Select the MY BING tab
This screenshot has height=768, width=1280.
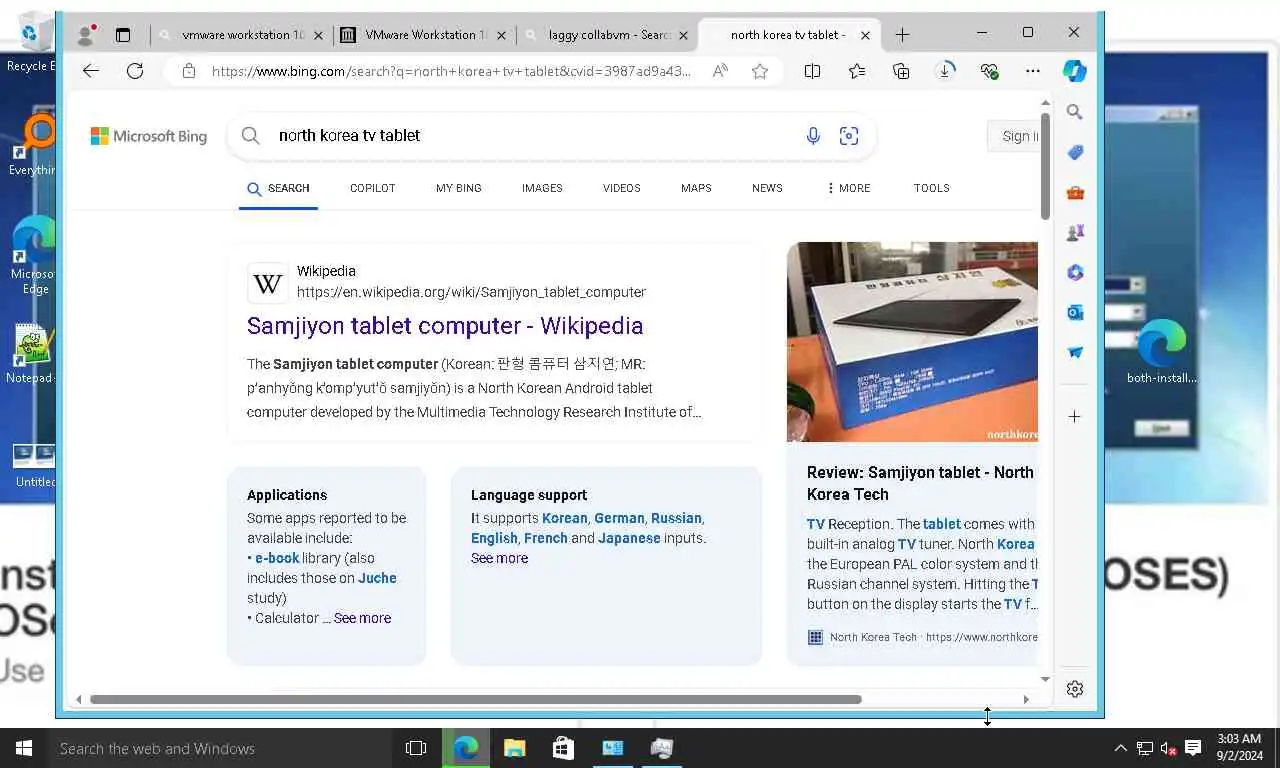459,188
